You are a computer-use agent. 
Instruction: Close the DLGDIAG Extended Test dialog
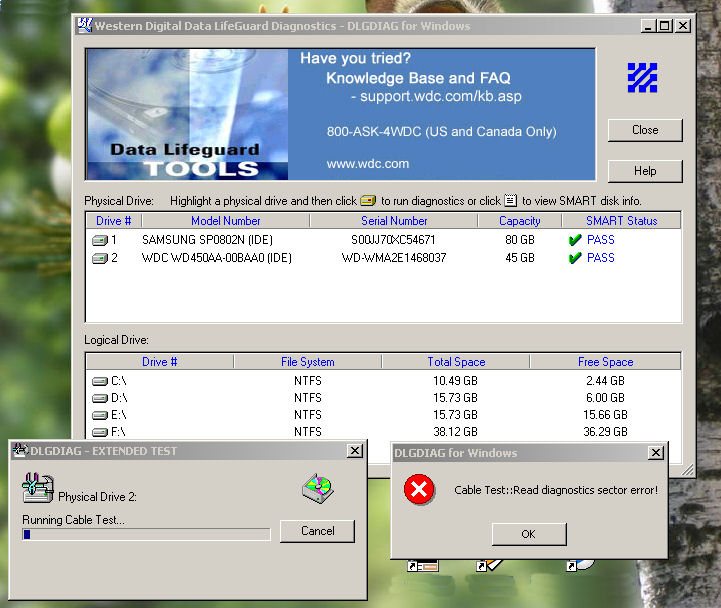pos(355,451)
